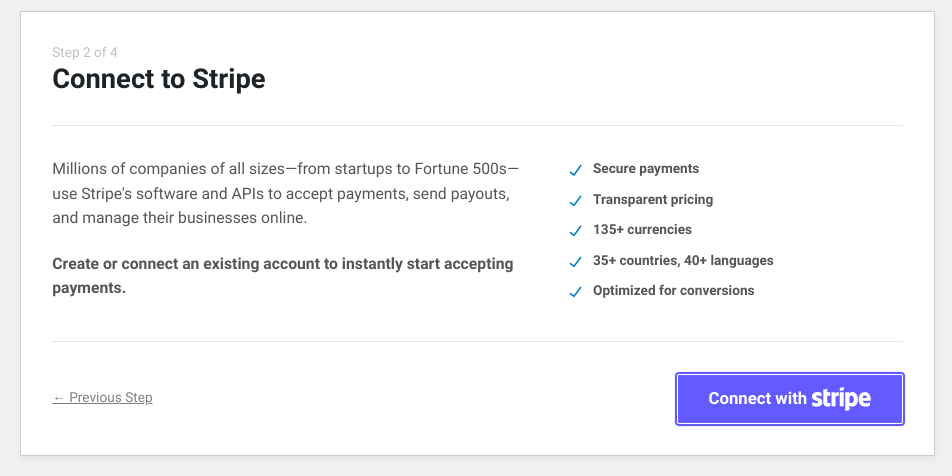Click the stripe logo in the Connect button

coord(842,398)
